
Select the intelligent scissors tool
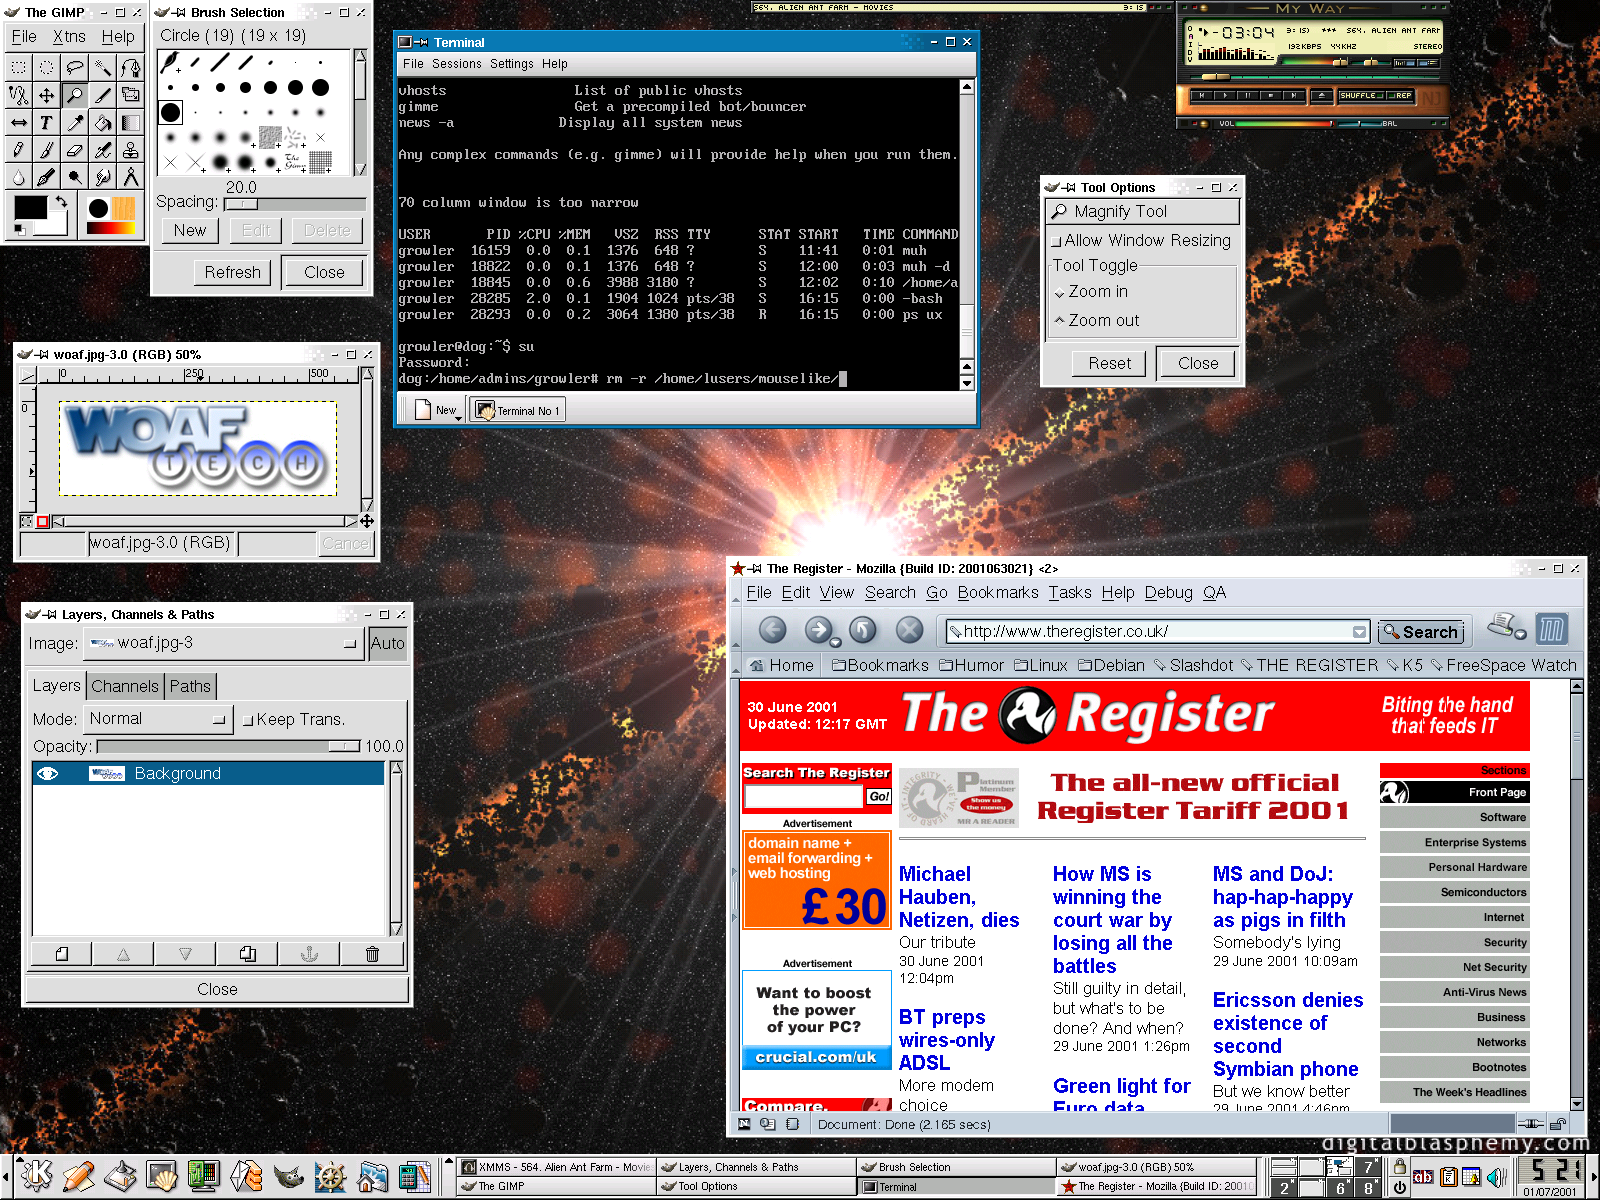pos(18,95)
